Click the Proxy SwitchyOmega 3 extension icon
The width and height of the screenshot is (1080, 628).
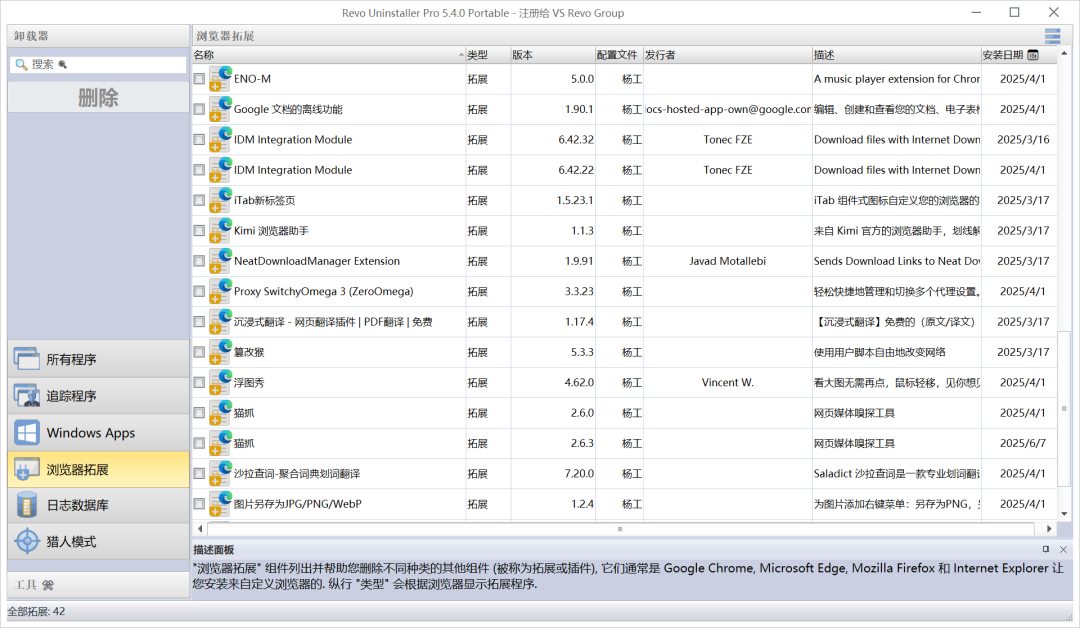pos(220,291)
